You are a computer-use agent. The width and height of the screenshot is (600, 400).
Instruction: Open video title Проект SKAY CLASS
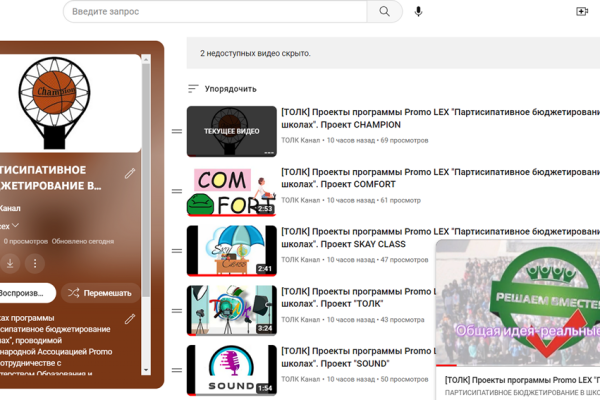tap(440, 238)
